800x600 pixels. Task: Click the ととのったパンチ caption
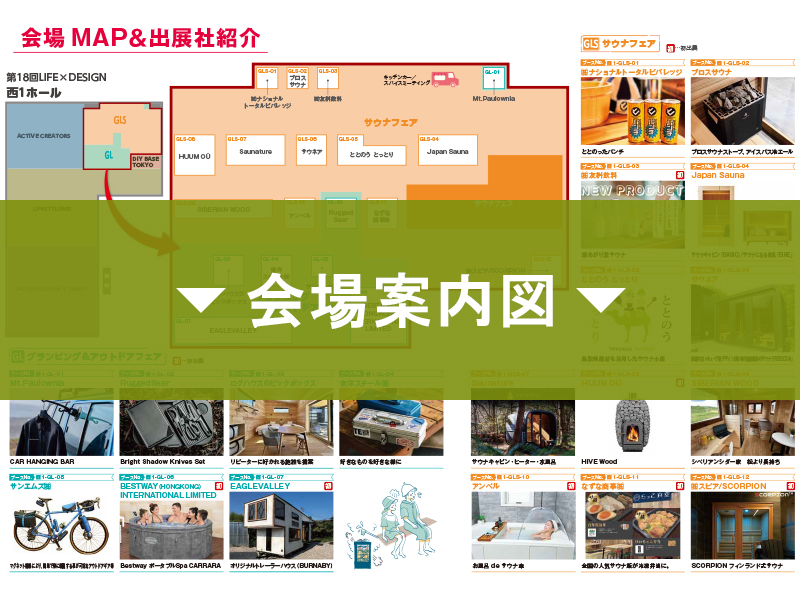[603, 152]
